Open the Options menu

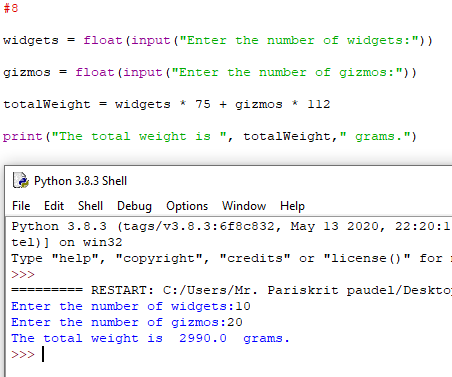click(x=187, y=206)
